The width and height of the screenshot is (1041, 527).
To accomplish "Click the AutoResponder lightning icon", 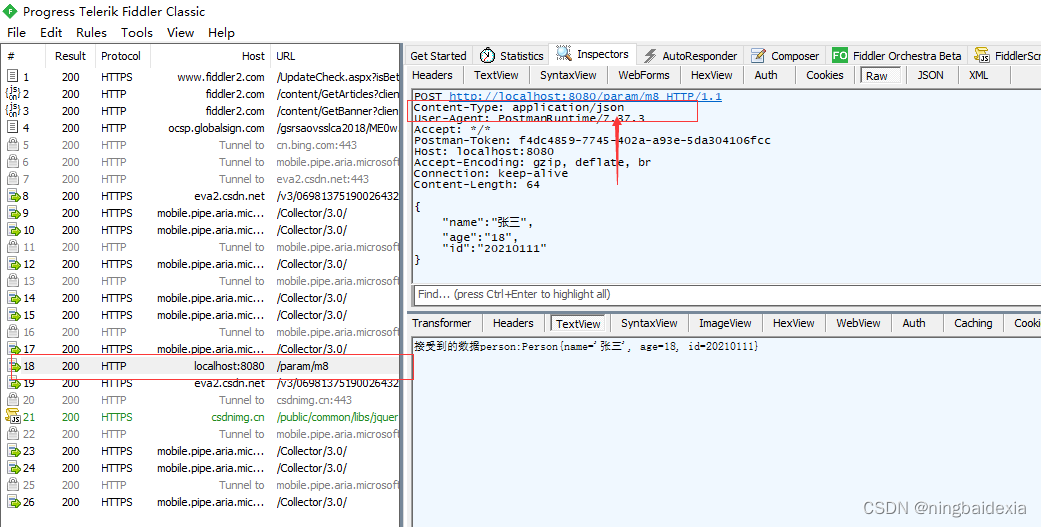I will coord(650,56).
